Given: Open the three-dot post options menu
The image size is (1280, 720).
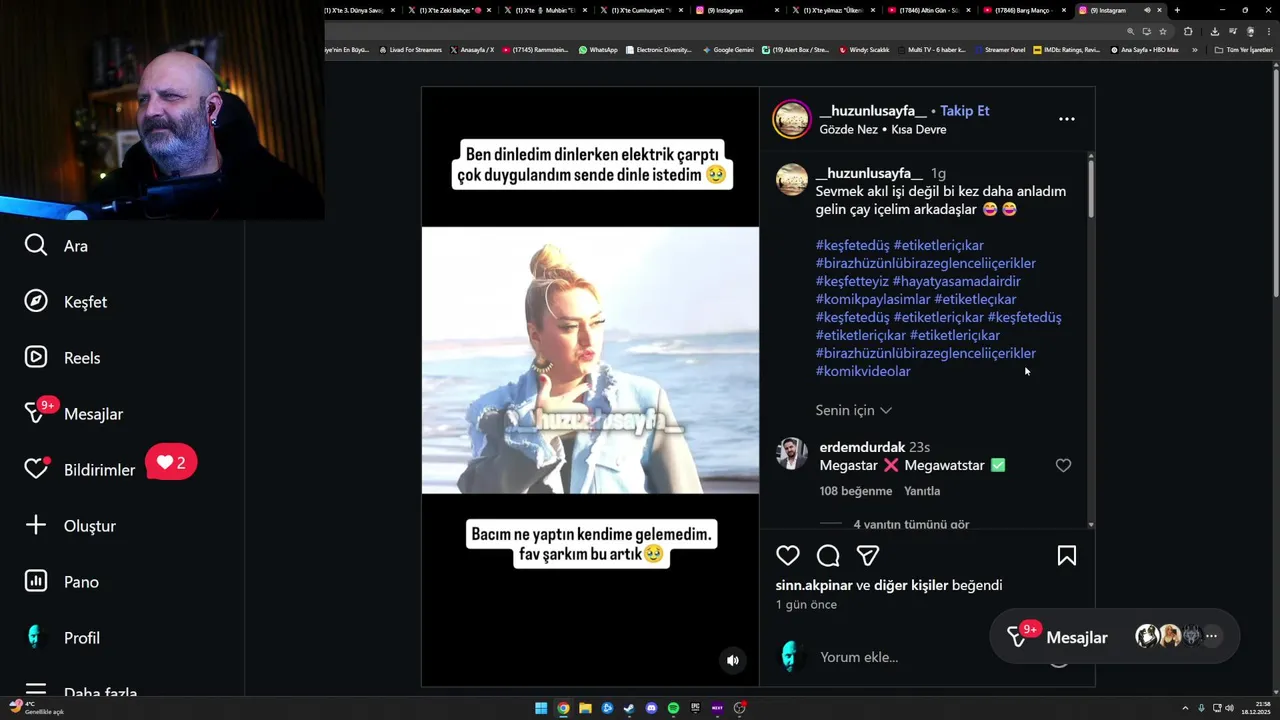Looking at the screenshot, I should pyautogui.click(x=1067, y=119).
